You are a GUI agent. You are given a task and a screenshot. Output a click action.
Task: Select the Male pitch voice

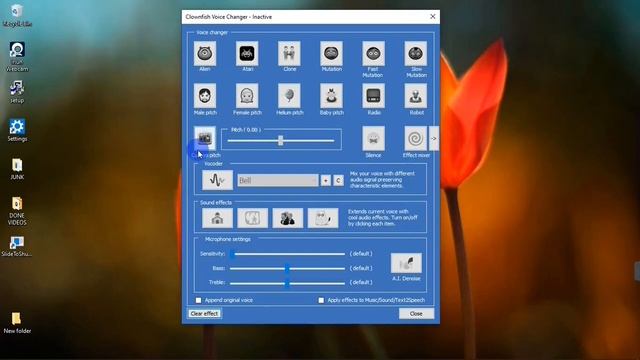click(x=205, y=96)
